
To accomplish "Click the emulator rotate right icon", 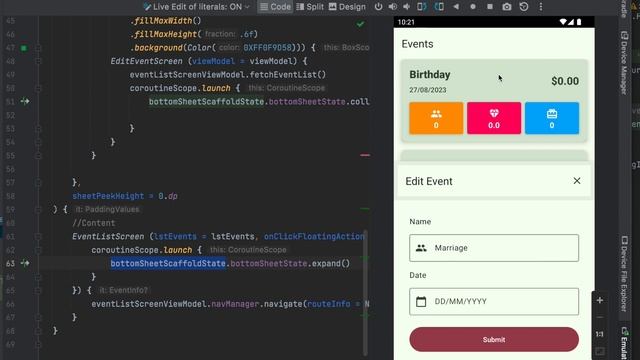I will click(439, 7).
